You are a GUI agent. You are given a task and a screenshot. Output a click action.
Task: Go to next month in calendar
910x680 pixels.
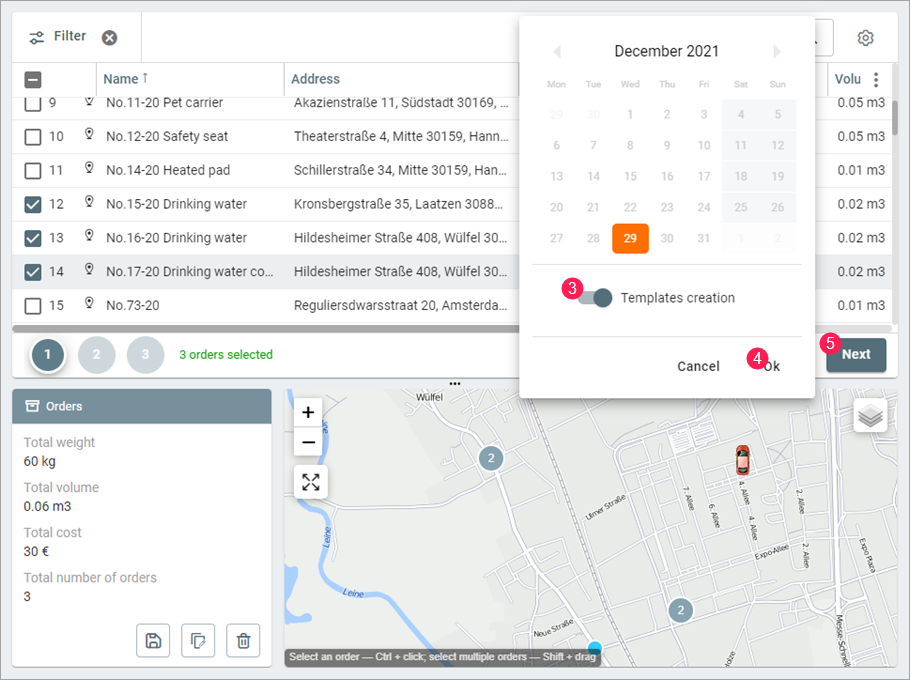[778, 52]
